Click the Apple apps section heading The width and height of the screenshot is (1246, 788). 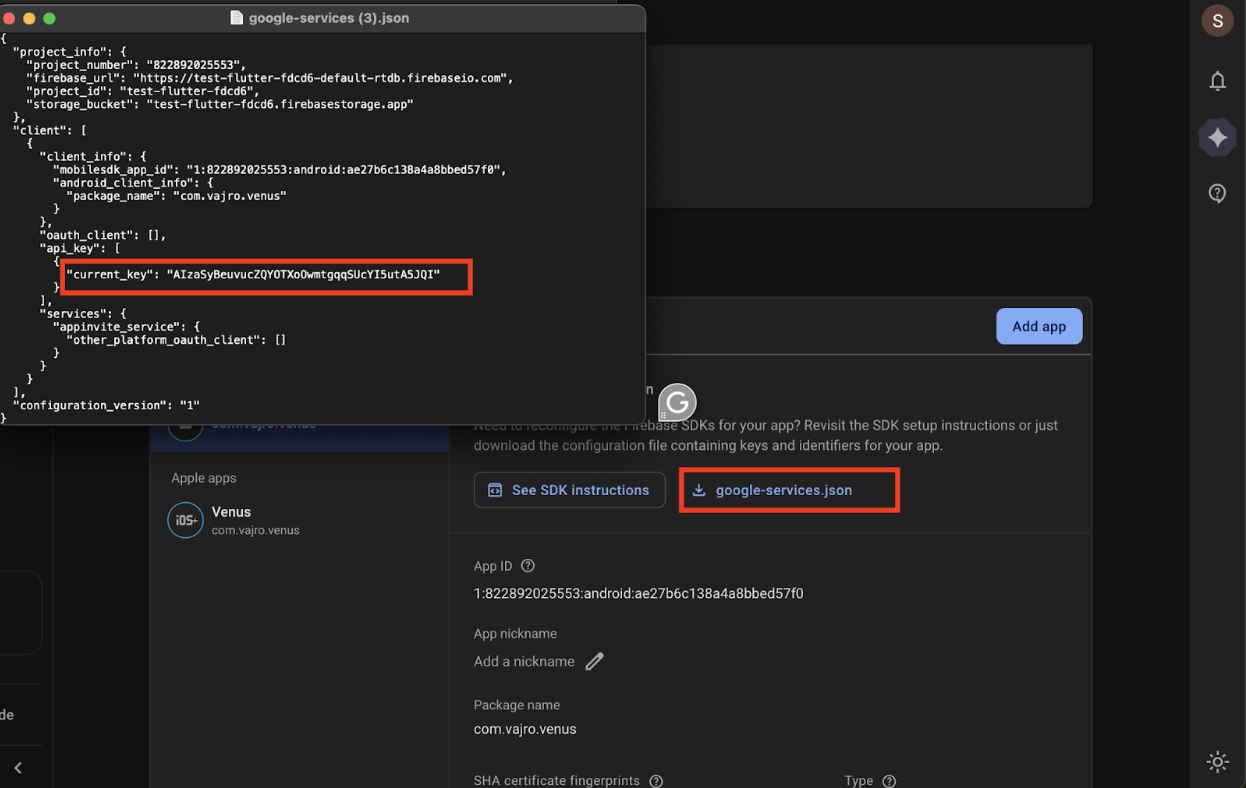[x=204, y=478]
